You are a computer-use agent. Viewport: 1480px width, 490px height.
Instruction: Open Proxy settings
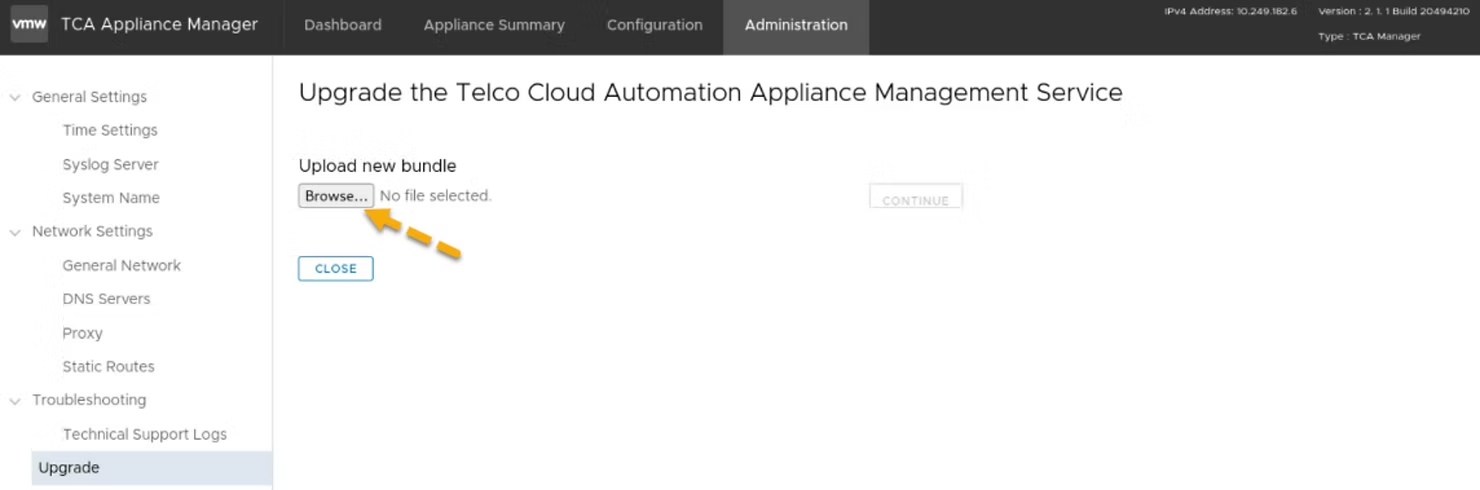tap(82, 333)
